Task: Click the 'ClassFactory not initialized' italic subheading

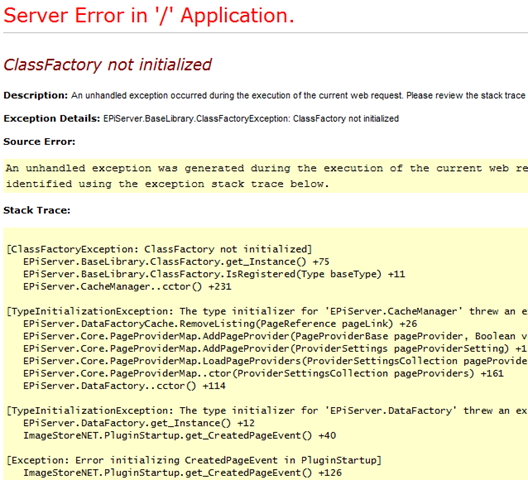Action: (x=107, y=65)
